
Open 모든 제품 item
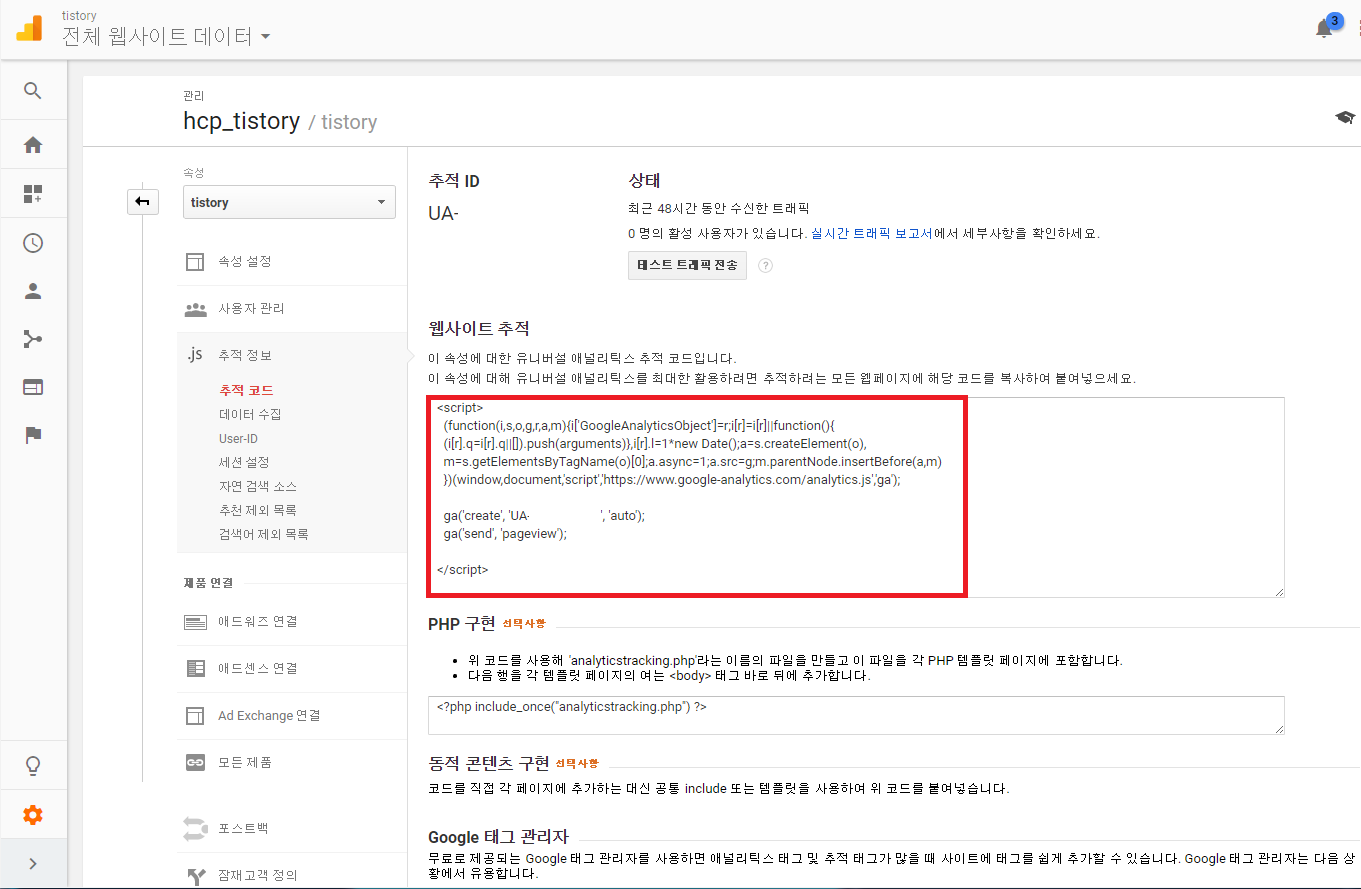pos(245,762)
